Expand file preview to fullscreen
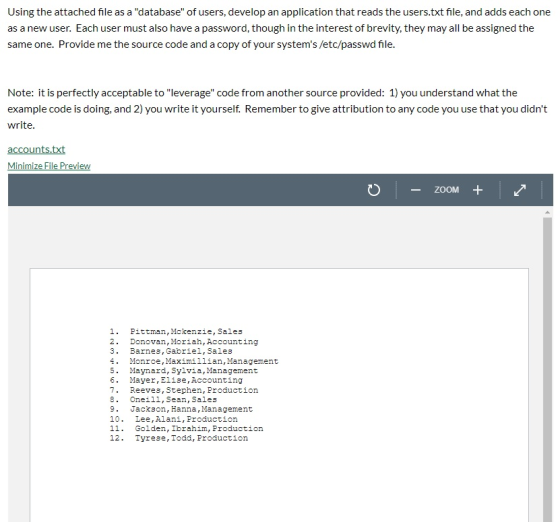Screen dimensions: 560x522 520,190
